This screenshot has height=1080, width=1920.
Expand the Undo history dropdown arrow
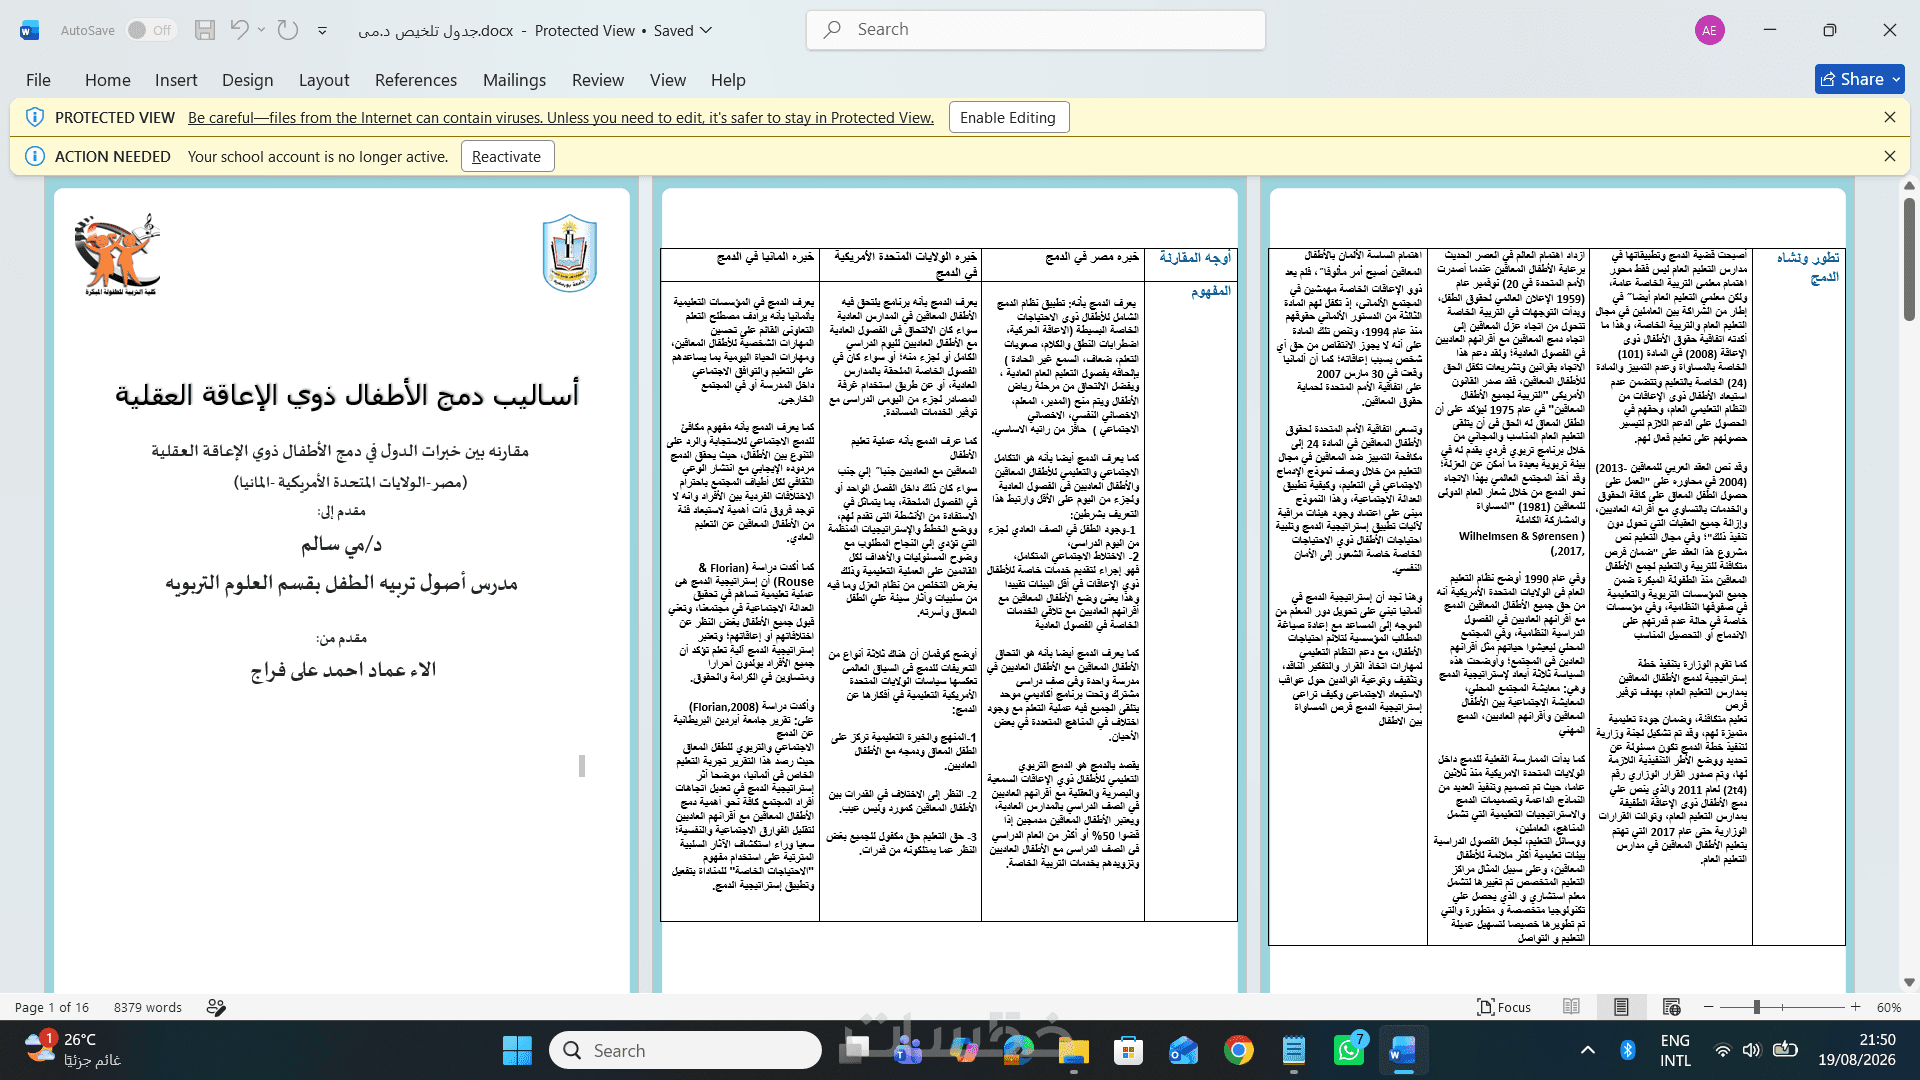click(262, 30)
